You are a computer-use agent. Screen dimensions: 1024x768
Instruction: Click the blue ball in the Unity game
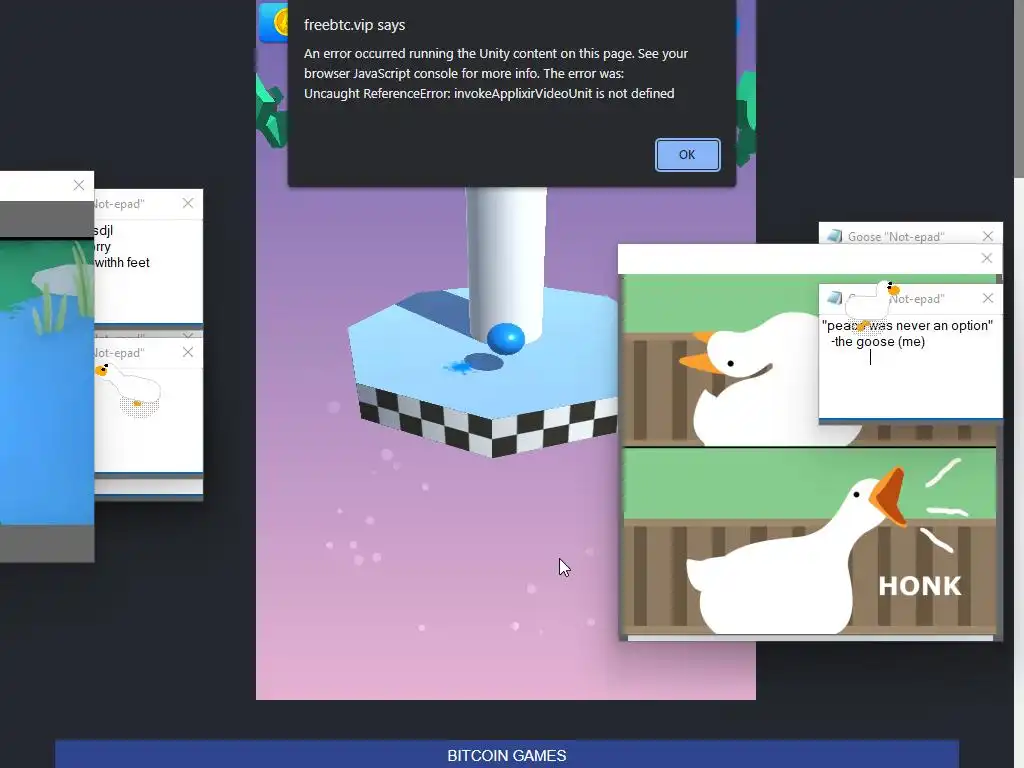pos(505,338)
